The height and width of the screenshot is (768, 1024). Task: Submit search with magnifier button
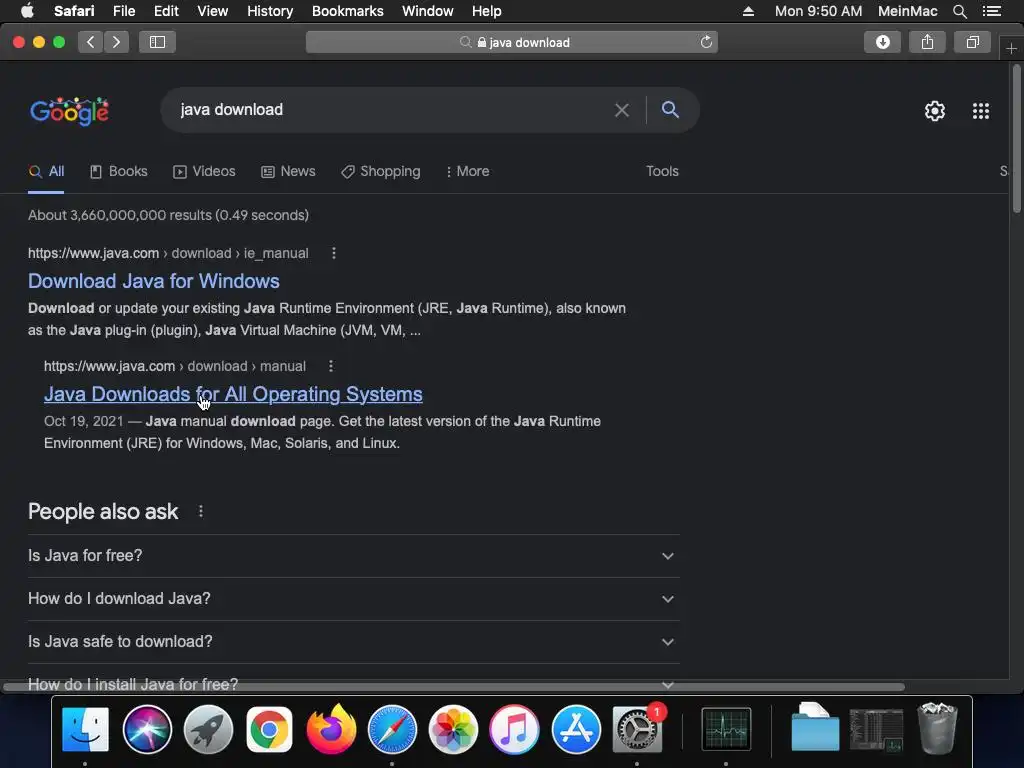670,109
